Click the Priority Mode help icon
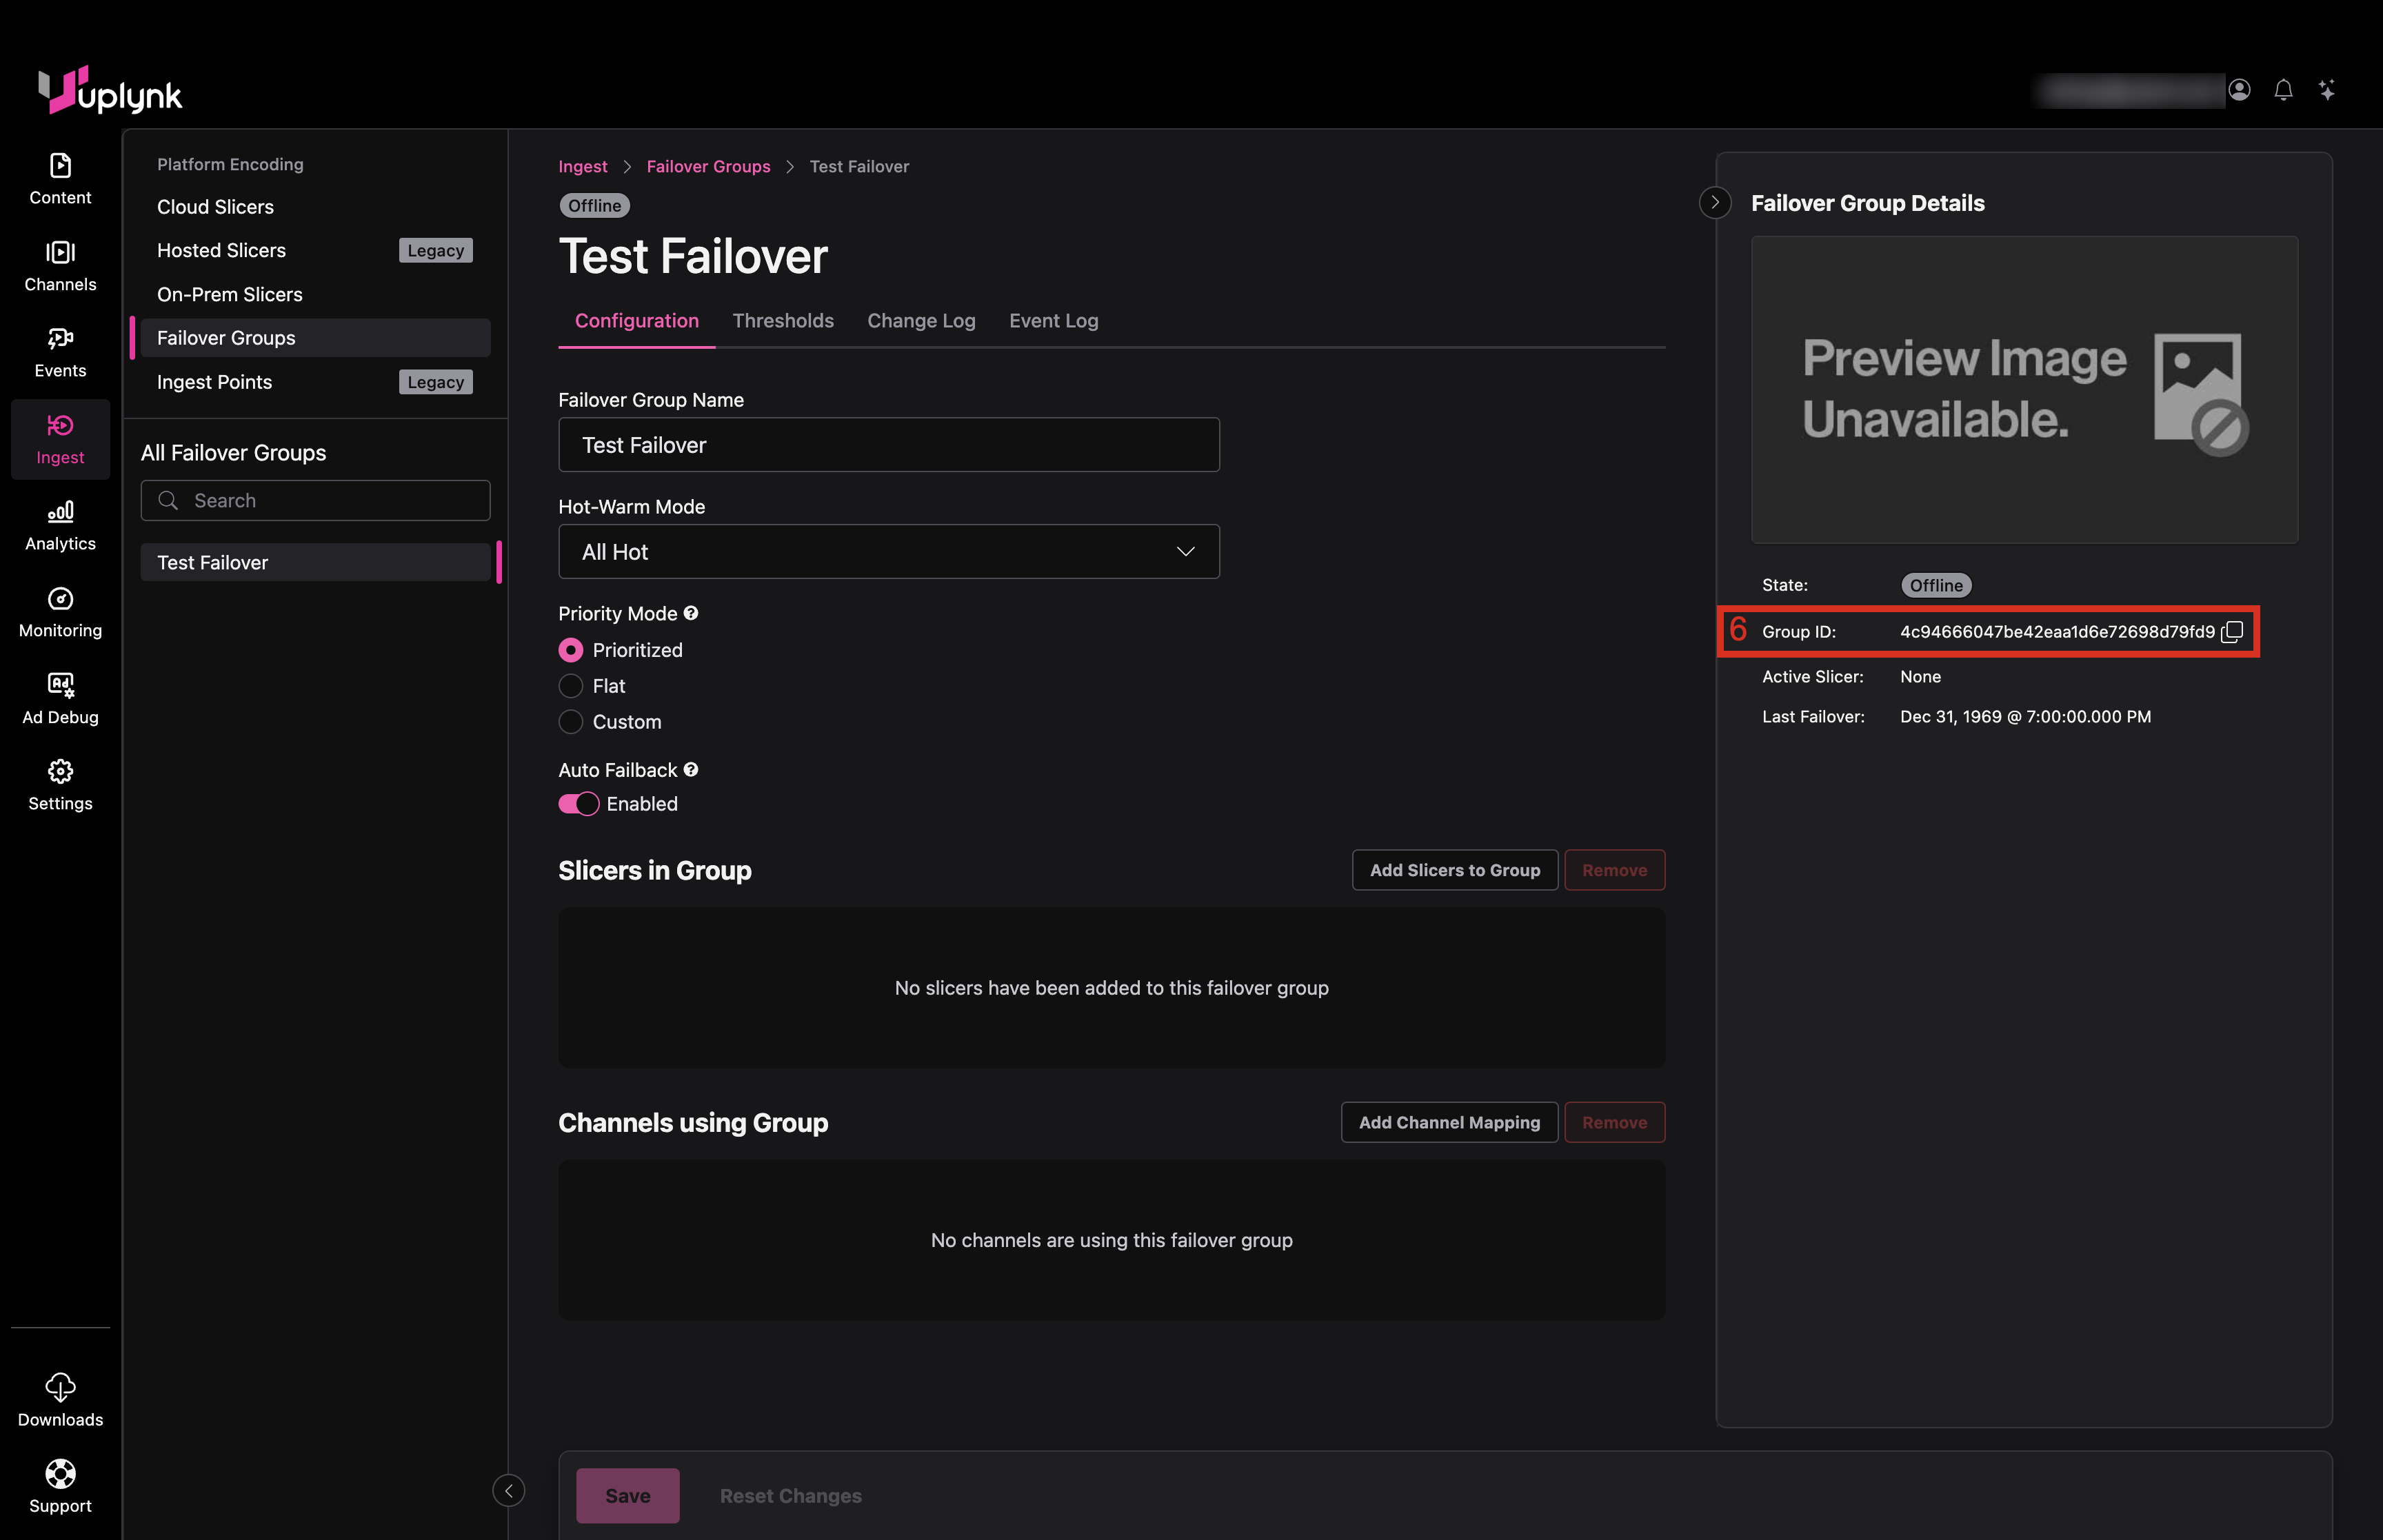2383x1540 pixels. pos(691,613)
